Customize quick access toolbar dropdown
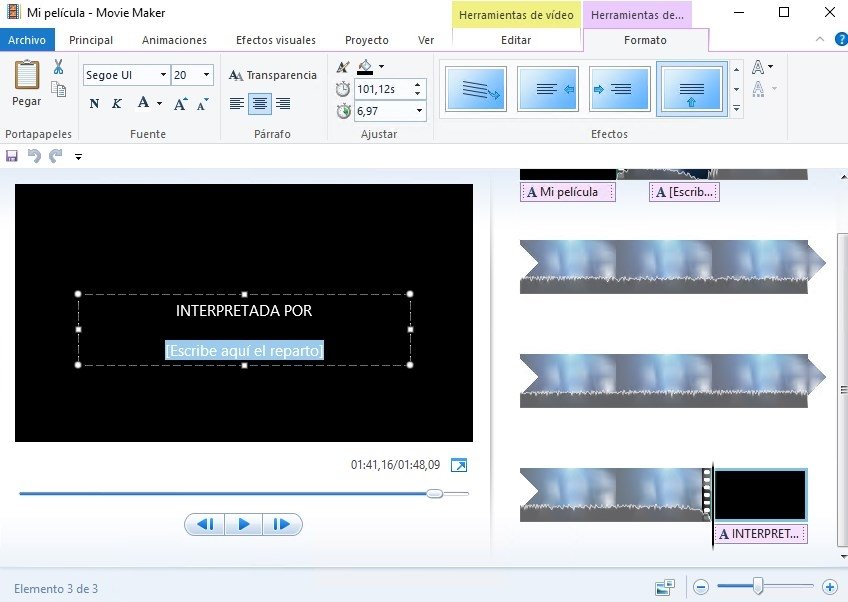 click(78, 157)
